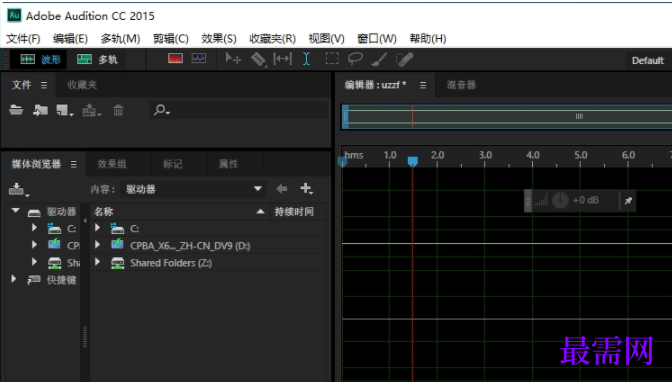Viewport: 672px width, 382px height.
Task: Open the 编辑(E) menu
Action: [x=70, y=39]
